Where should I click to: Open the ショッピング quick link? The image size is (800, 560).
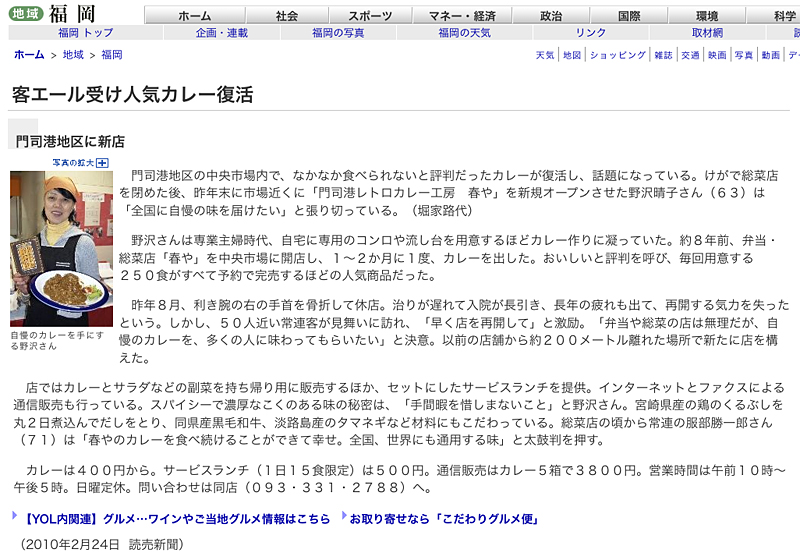pyautogui.click(x=617, y=56)
